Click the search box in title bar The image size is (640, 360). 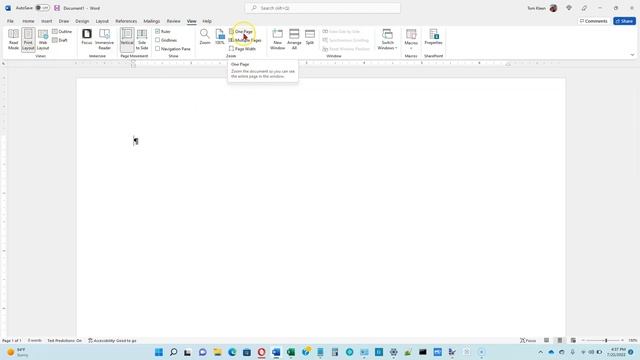point(322,8)
